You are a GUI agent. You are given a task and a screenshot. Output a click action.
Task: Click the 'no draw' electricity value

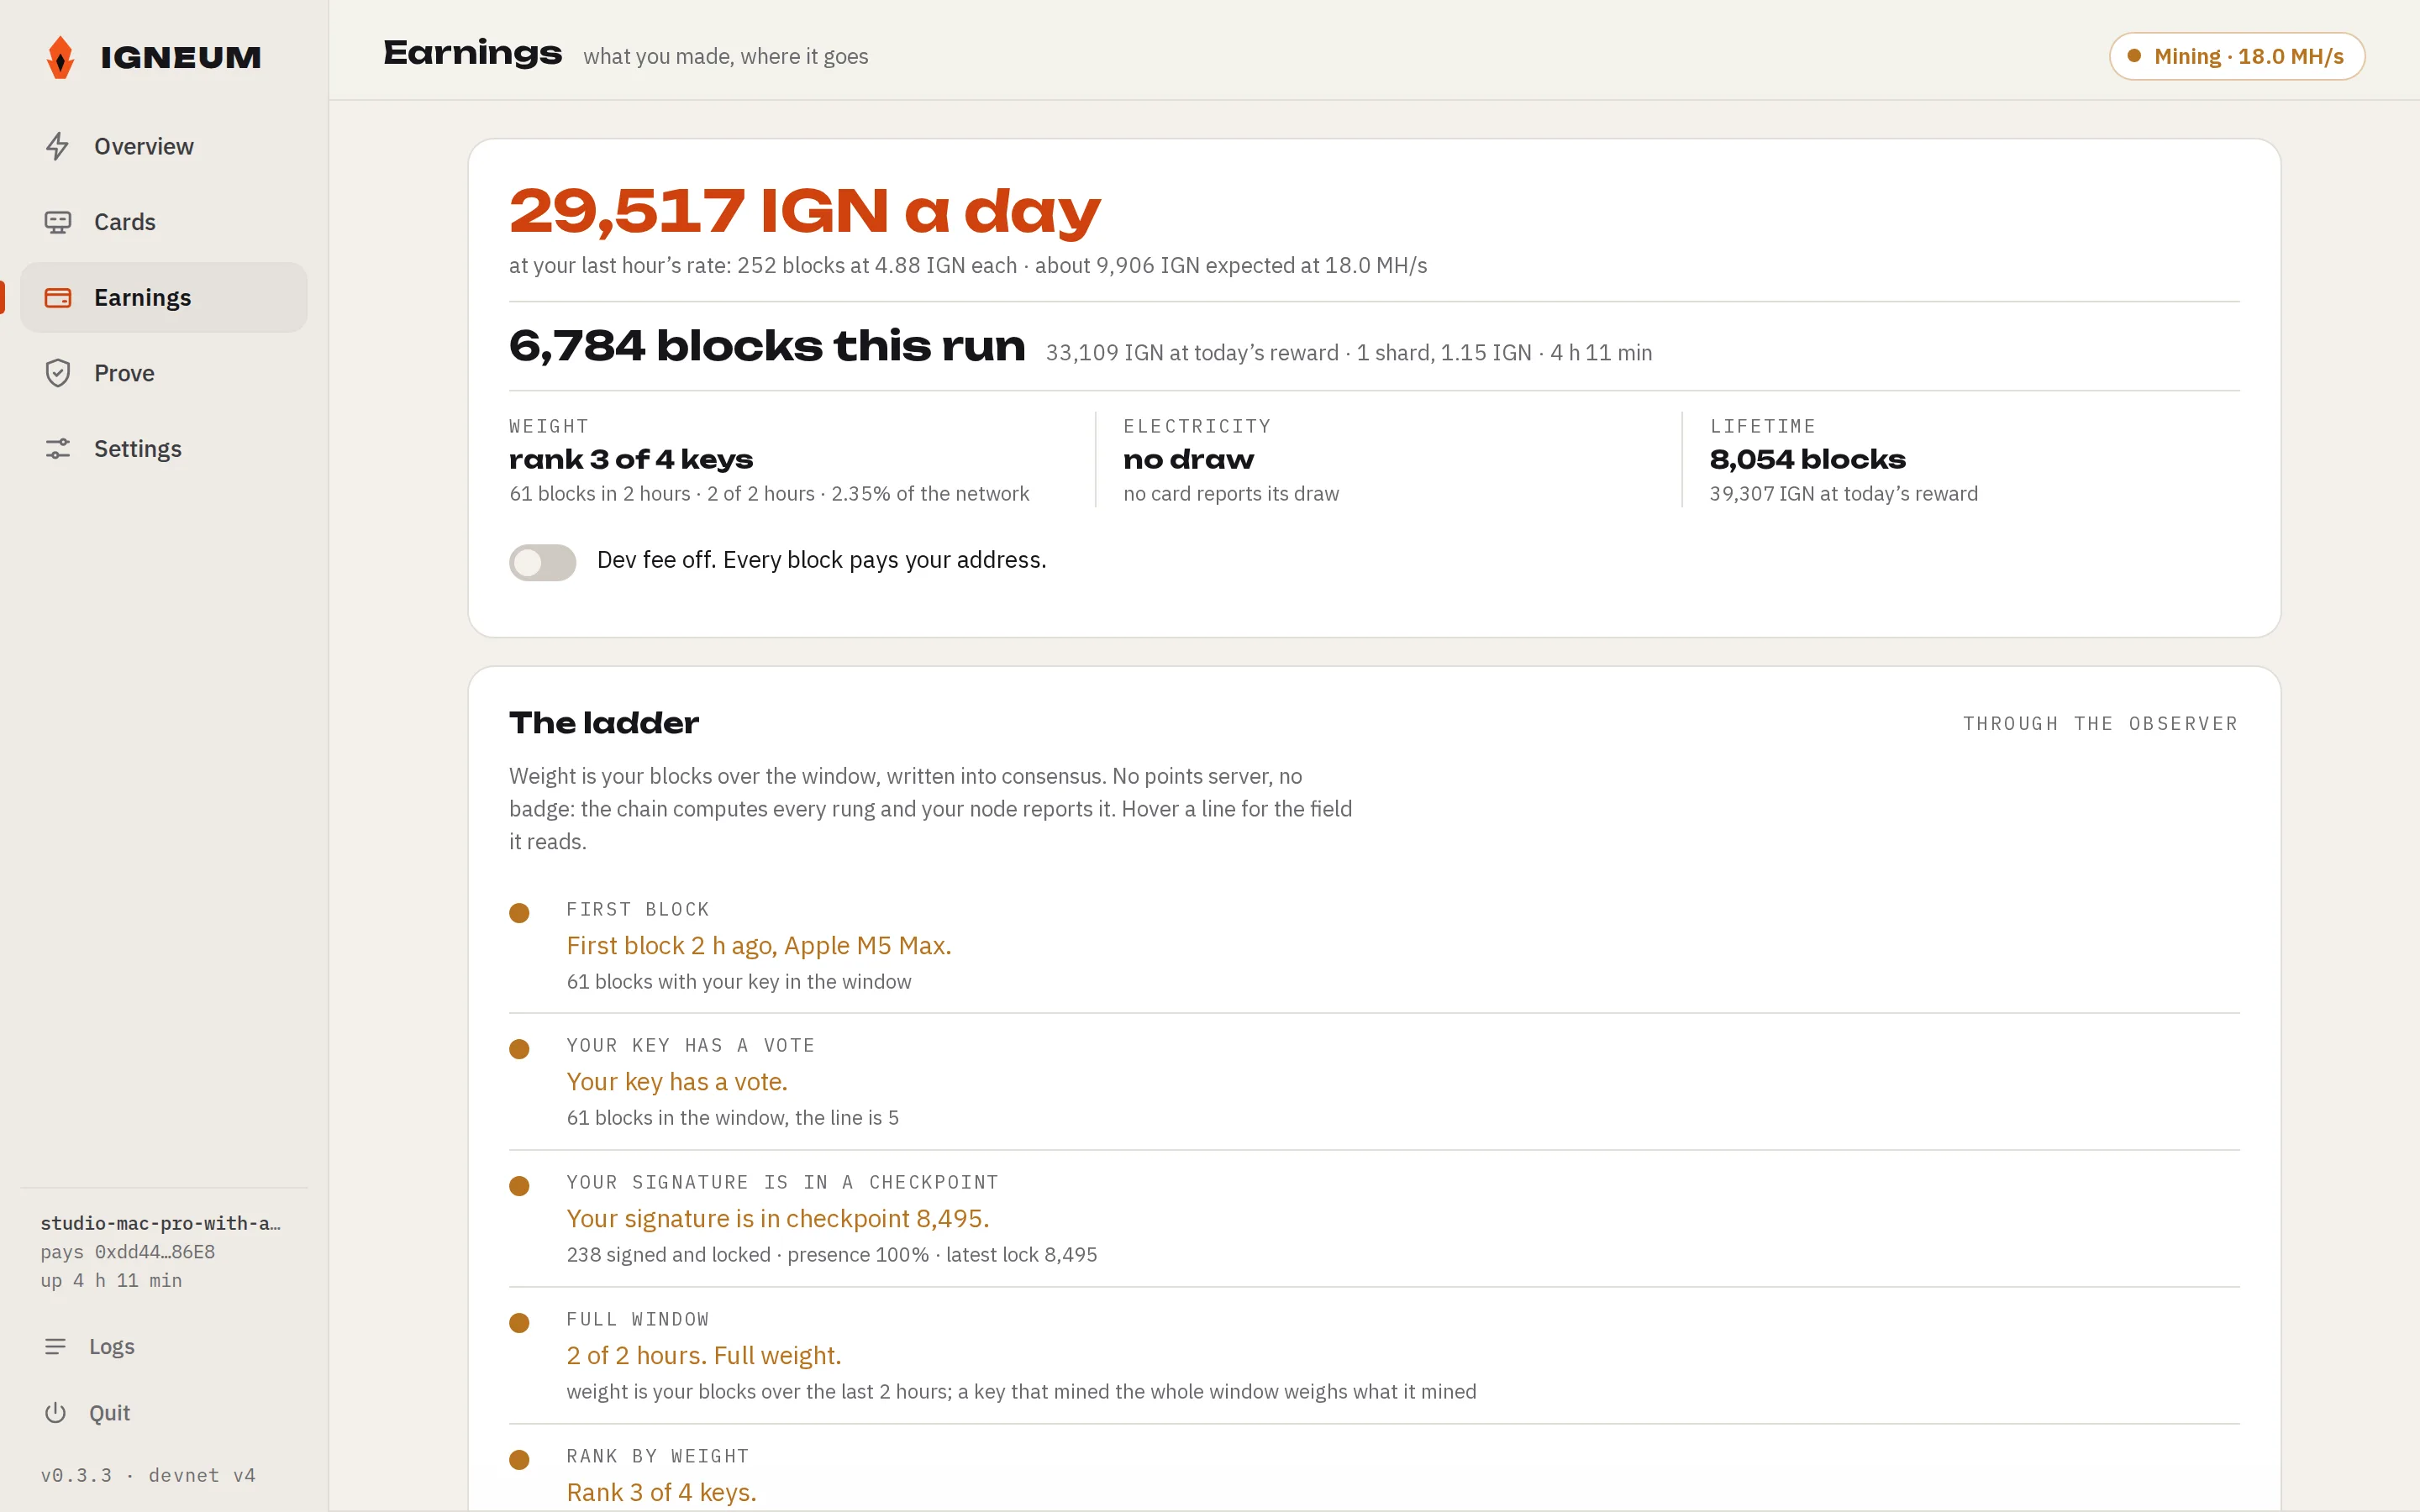1188,459
